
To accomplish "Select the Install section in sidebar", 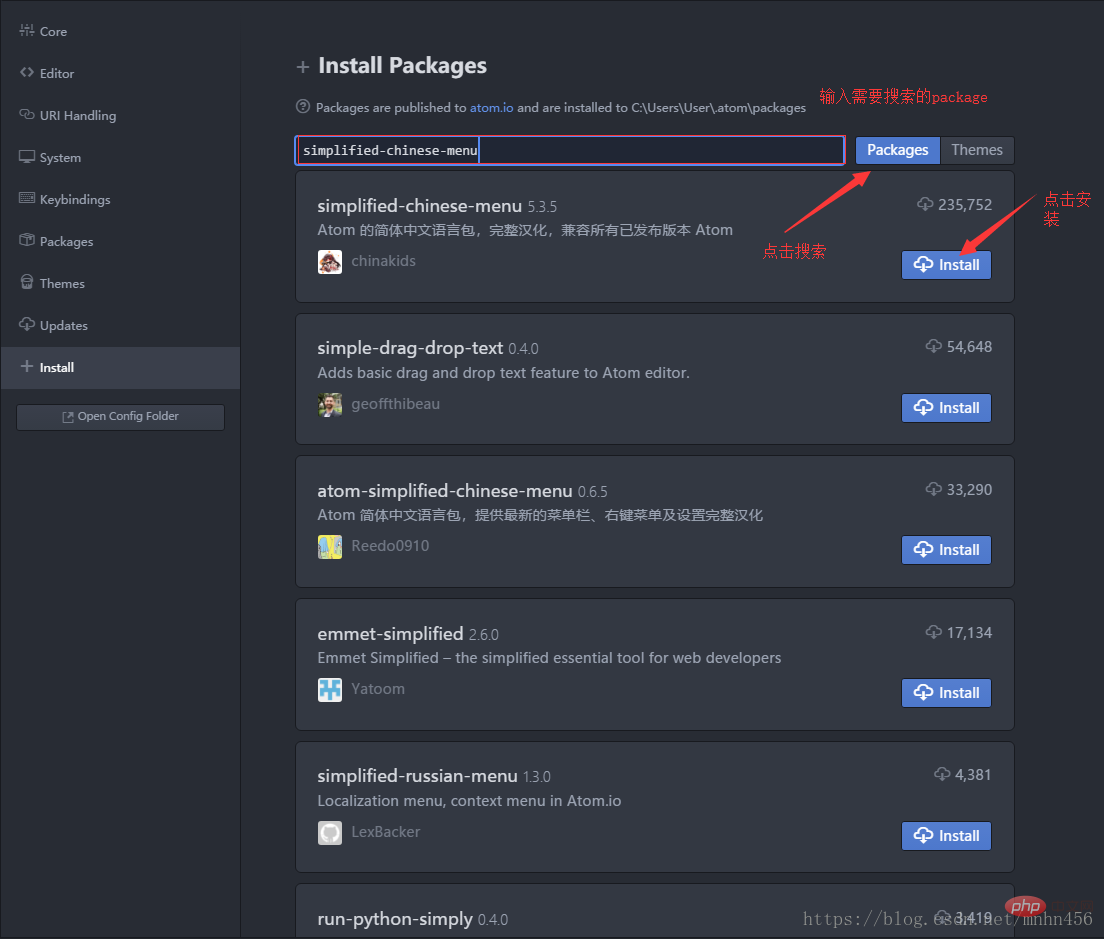I will coord(120,367).
